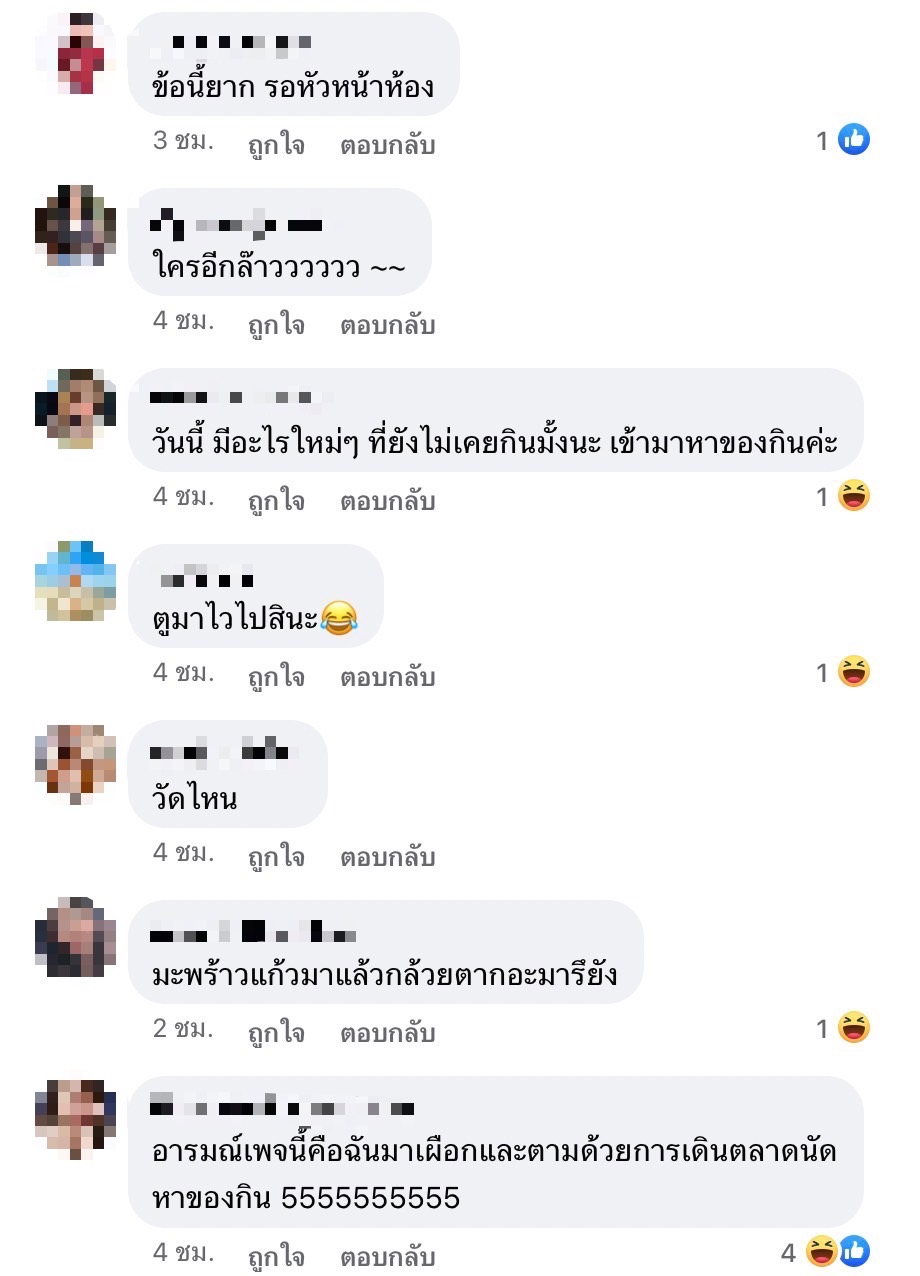920x1276 pixels.
Task: Reply to the comment ข้อนี้ยาก รอหัวหน้าห้อง
Action: [388, 145]
